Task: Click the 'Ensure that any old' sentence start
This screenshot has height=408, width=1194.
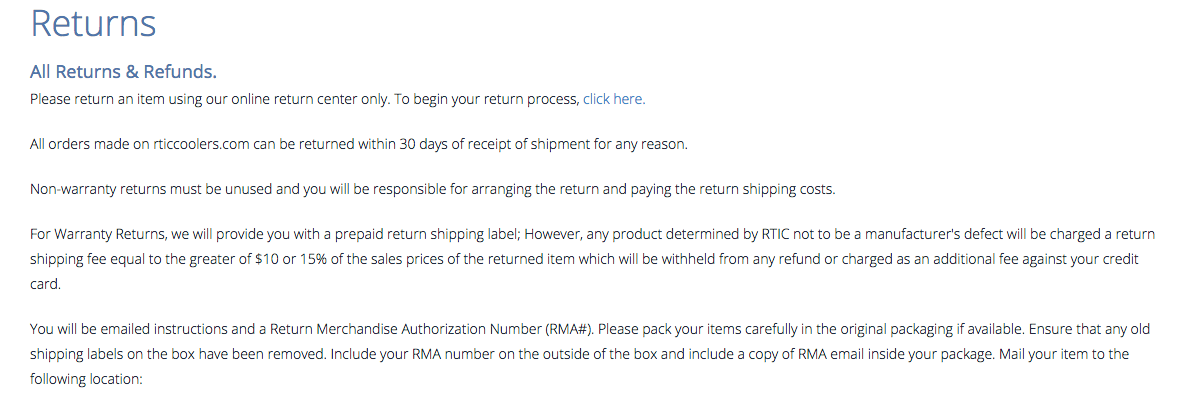Action: pyautogui.click(x=1089, y=330)
